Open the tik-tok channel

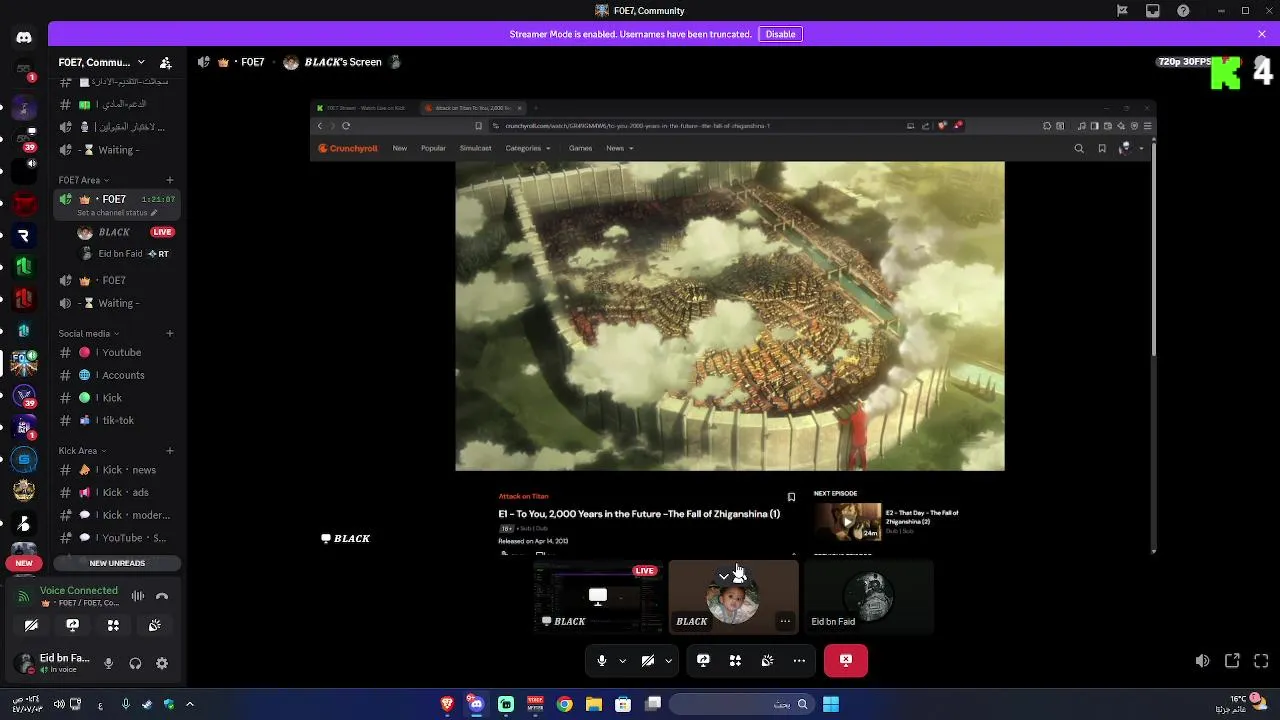[x=116, y=420]
